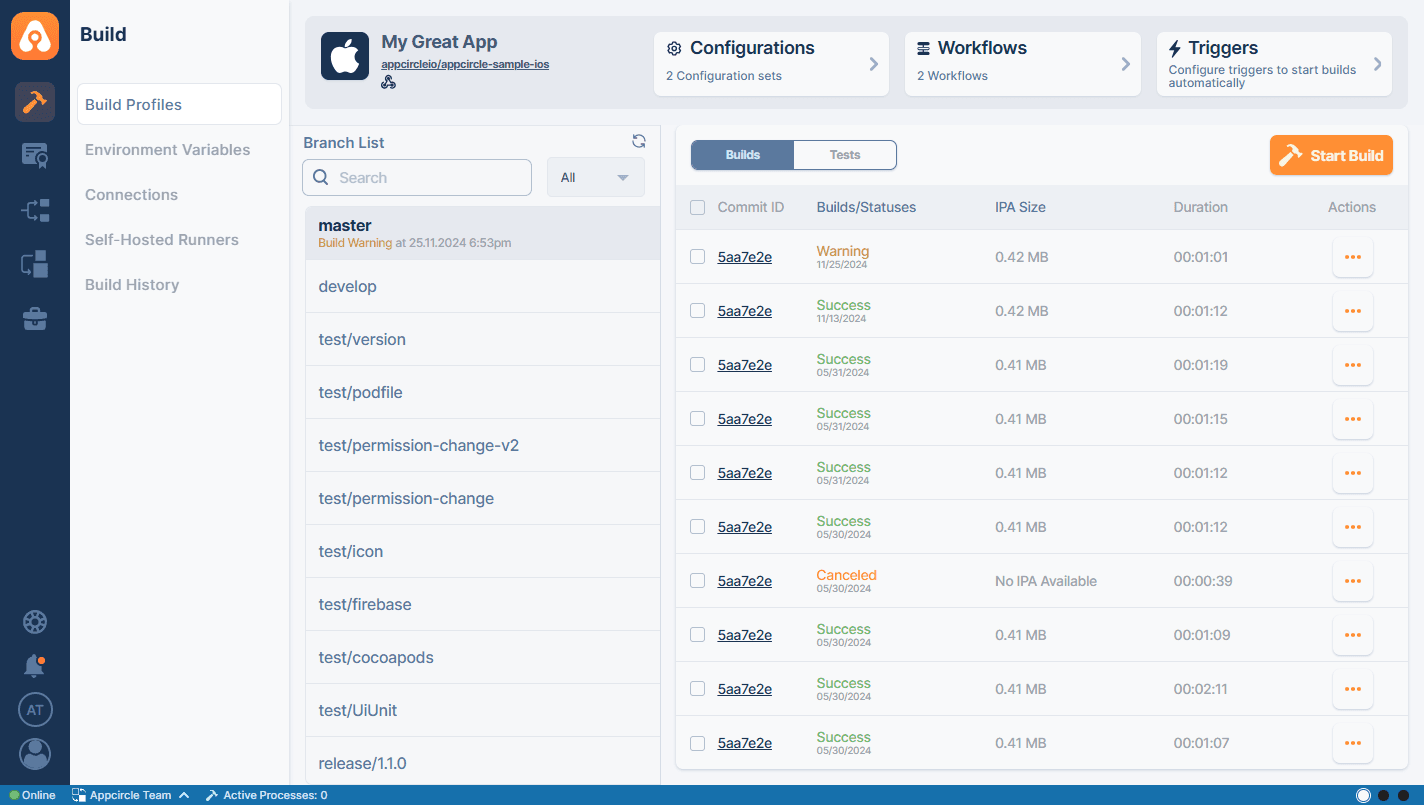This screenshot has width=1424, height=805.
Task: Open Triggers via its chevron arrow
Action: [x=1377, y=64]
